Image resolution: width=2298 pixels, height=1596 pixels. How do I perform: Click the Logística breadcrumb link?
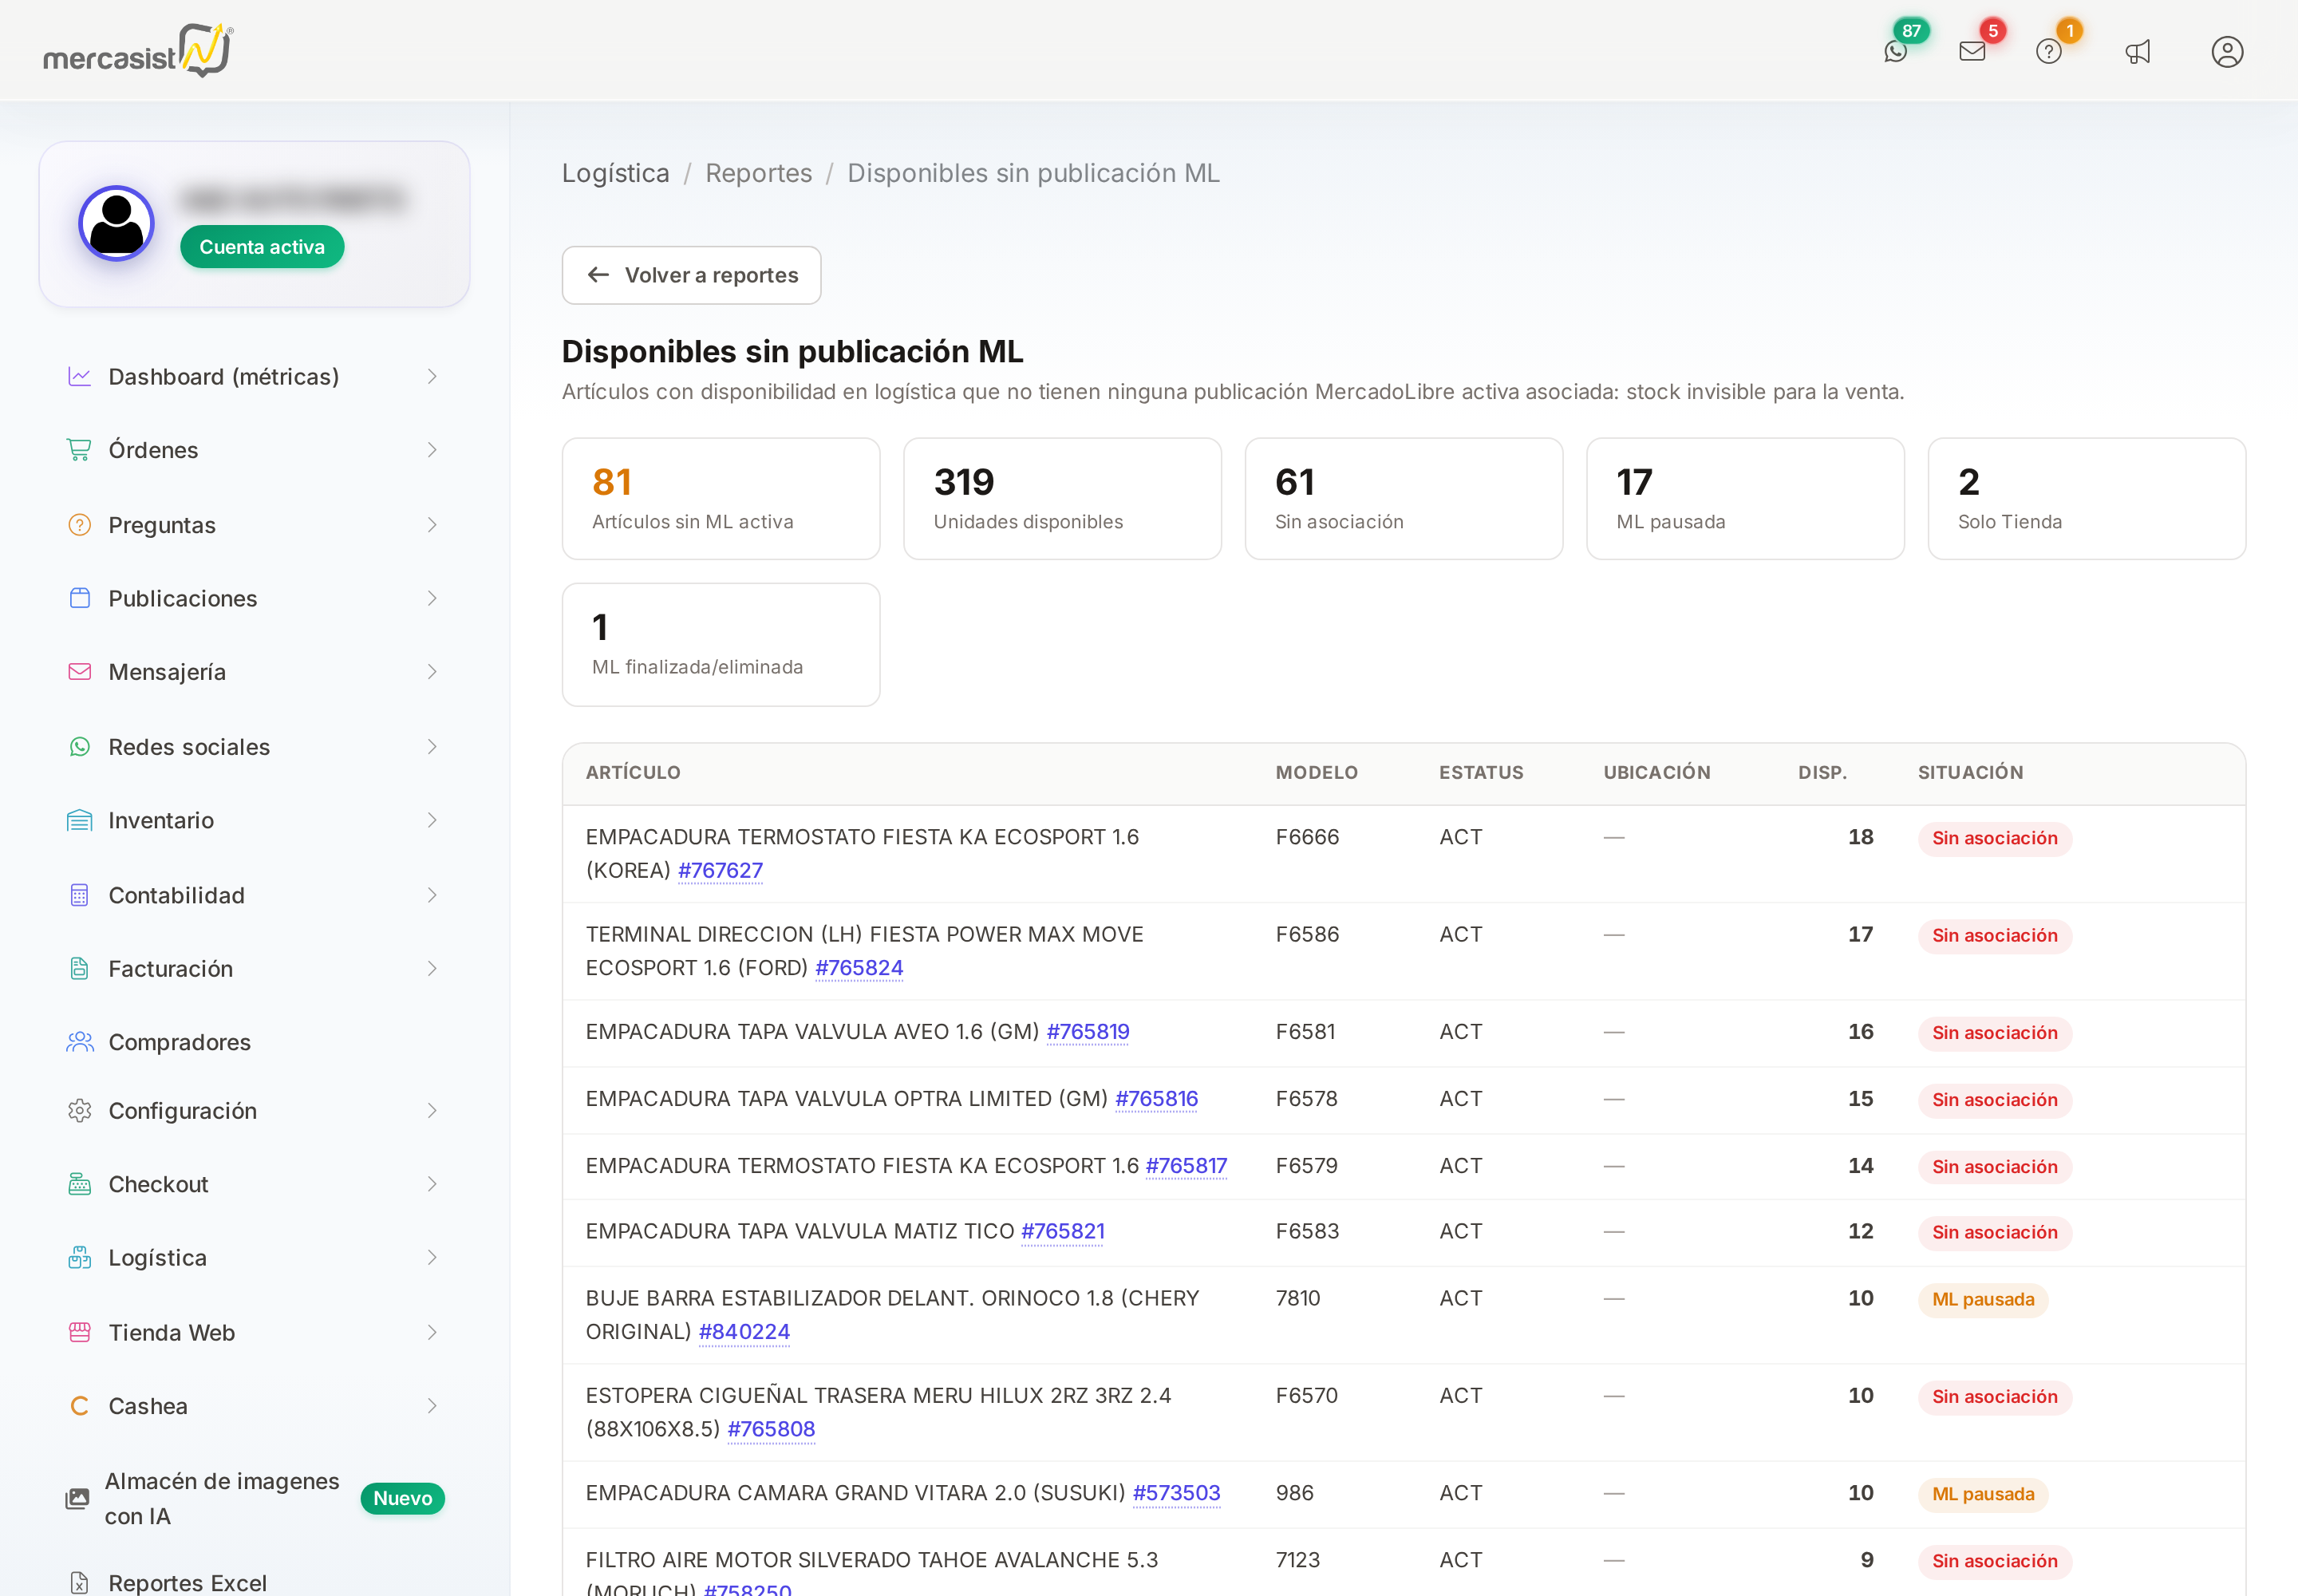point(615,173)
